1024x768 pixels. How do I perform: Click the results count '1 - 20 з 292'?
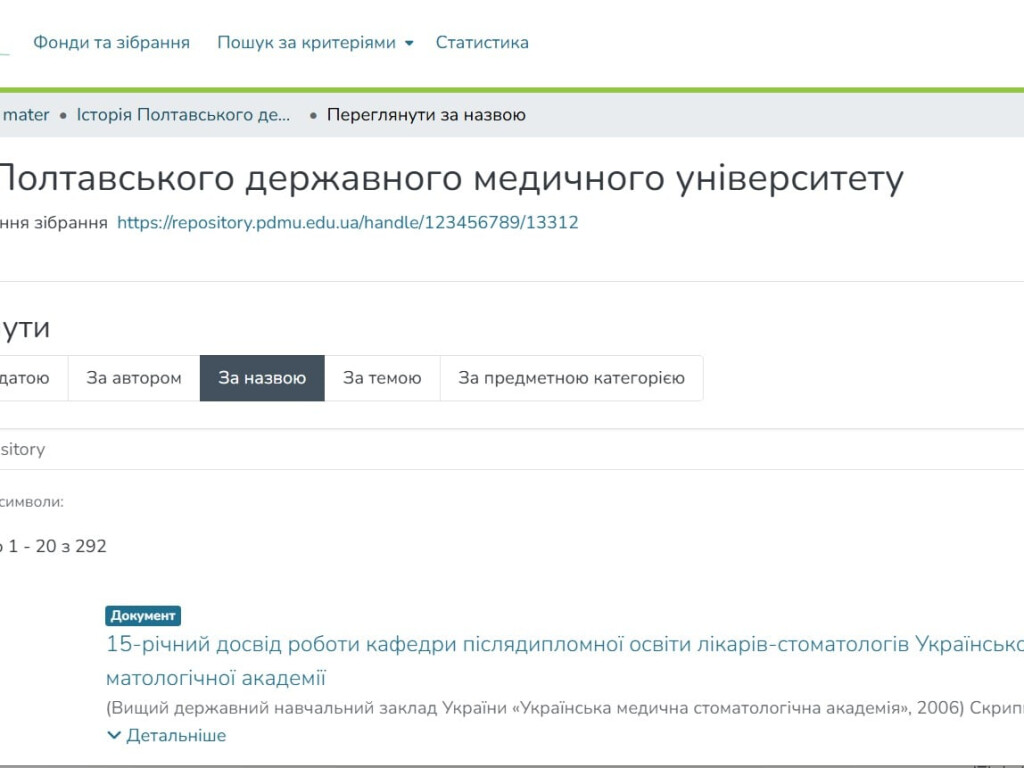[57, 547]
